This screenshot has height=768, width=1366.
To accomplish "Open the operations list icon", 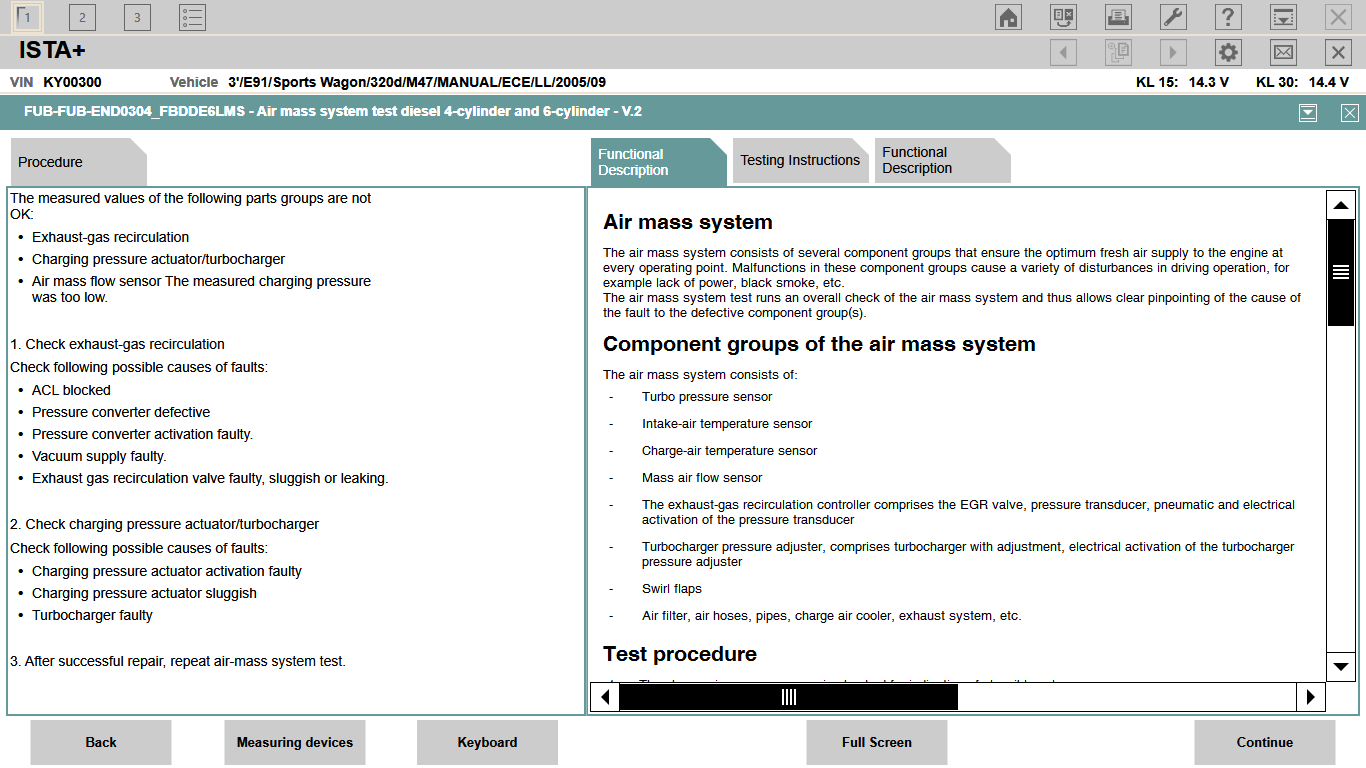I will [x=192, y=17].
